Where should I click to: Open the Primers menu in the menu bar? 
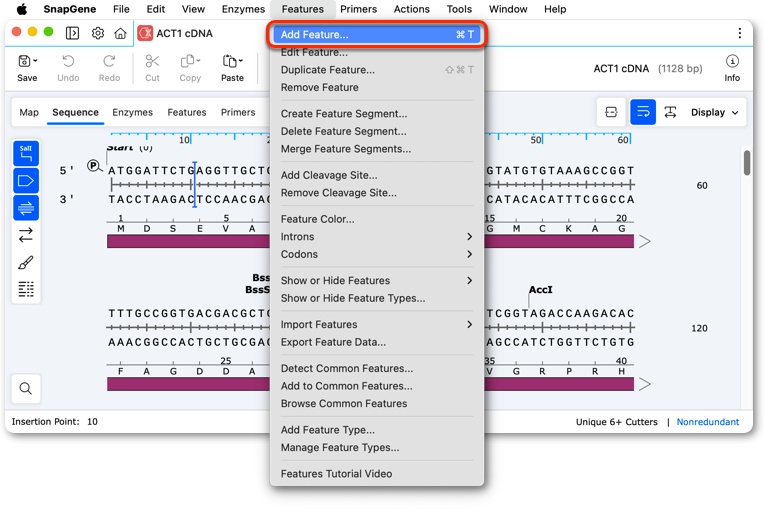pyautogui.click(x=358, y=9)
